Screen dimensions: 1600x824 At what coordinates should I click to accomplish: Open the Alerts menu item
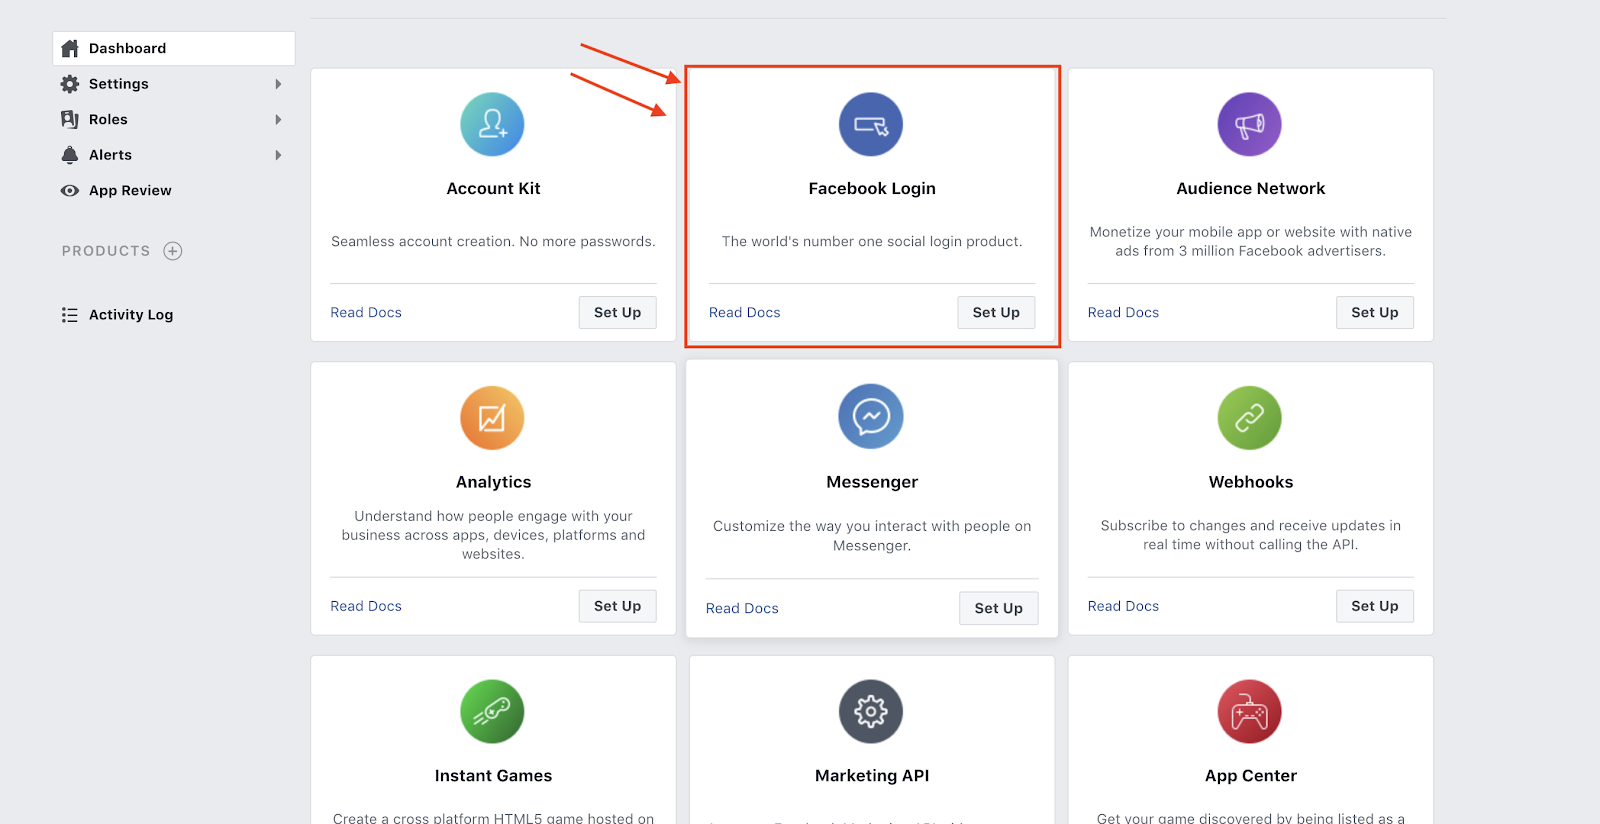(174, 155)
